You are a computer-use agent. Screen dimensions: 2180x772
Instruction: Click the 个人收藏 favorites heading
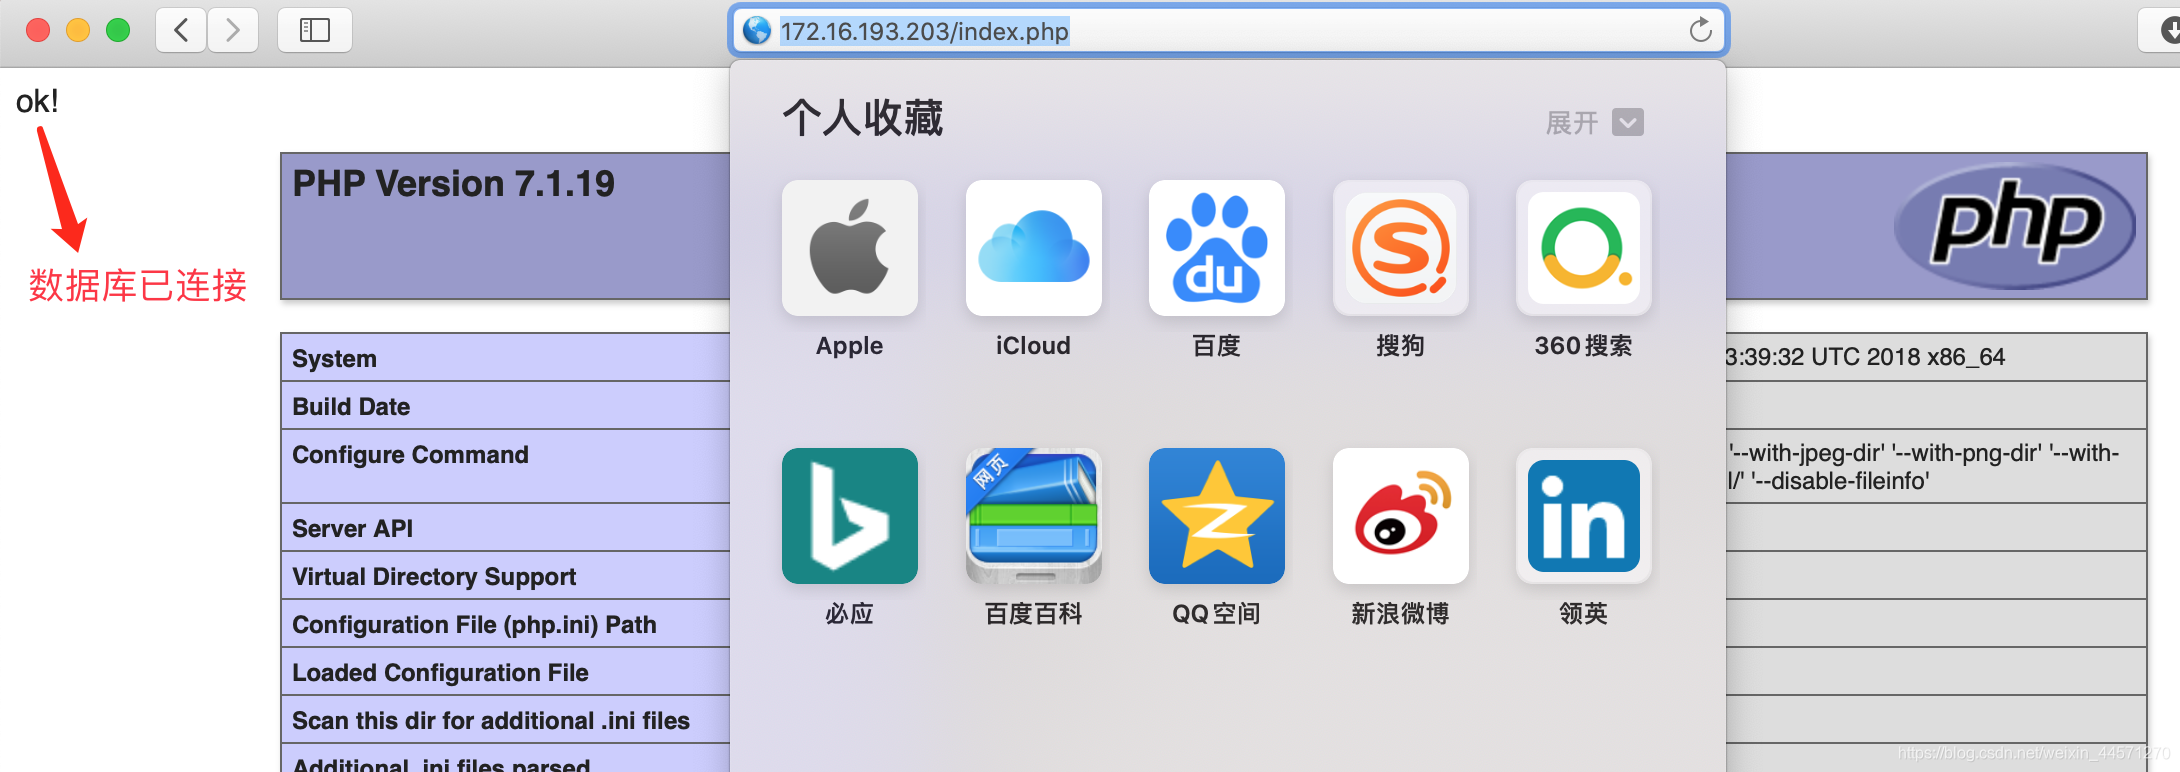tap(863, 118)
